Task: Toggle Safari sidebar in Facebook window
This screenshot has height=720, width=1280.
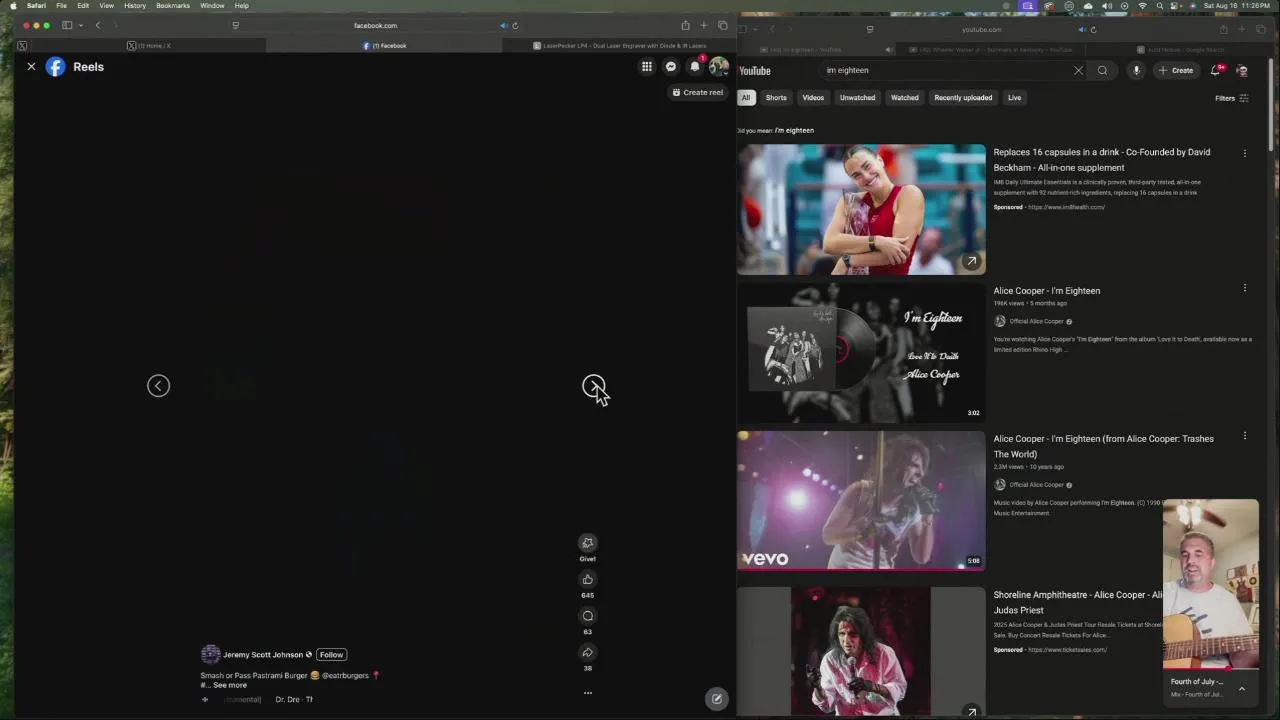Action: click(x=67, y=25)
